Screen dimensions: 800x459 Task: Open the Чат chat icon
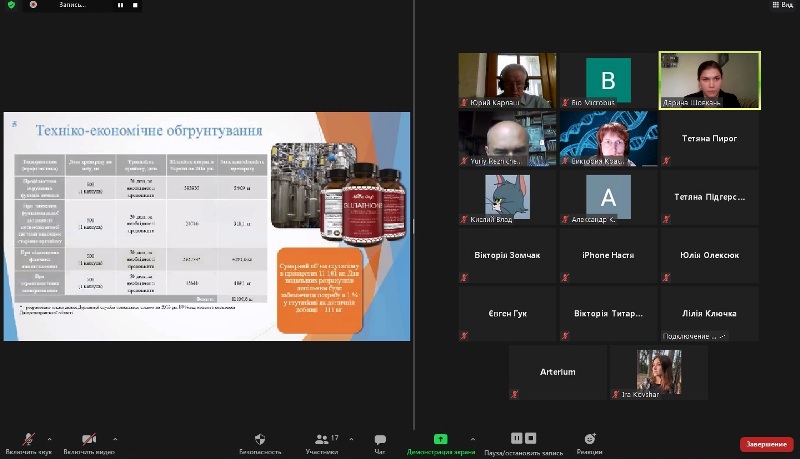(x=380, y=439)
